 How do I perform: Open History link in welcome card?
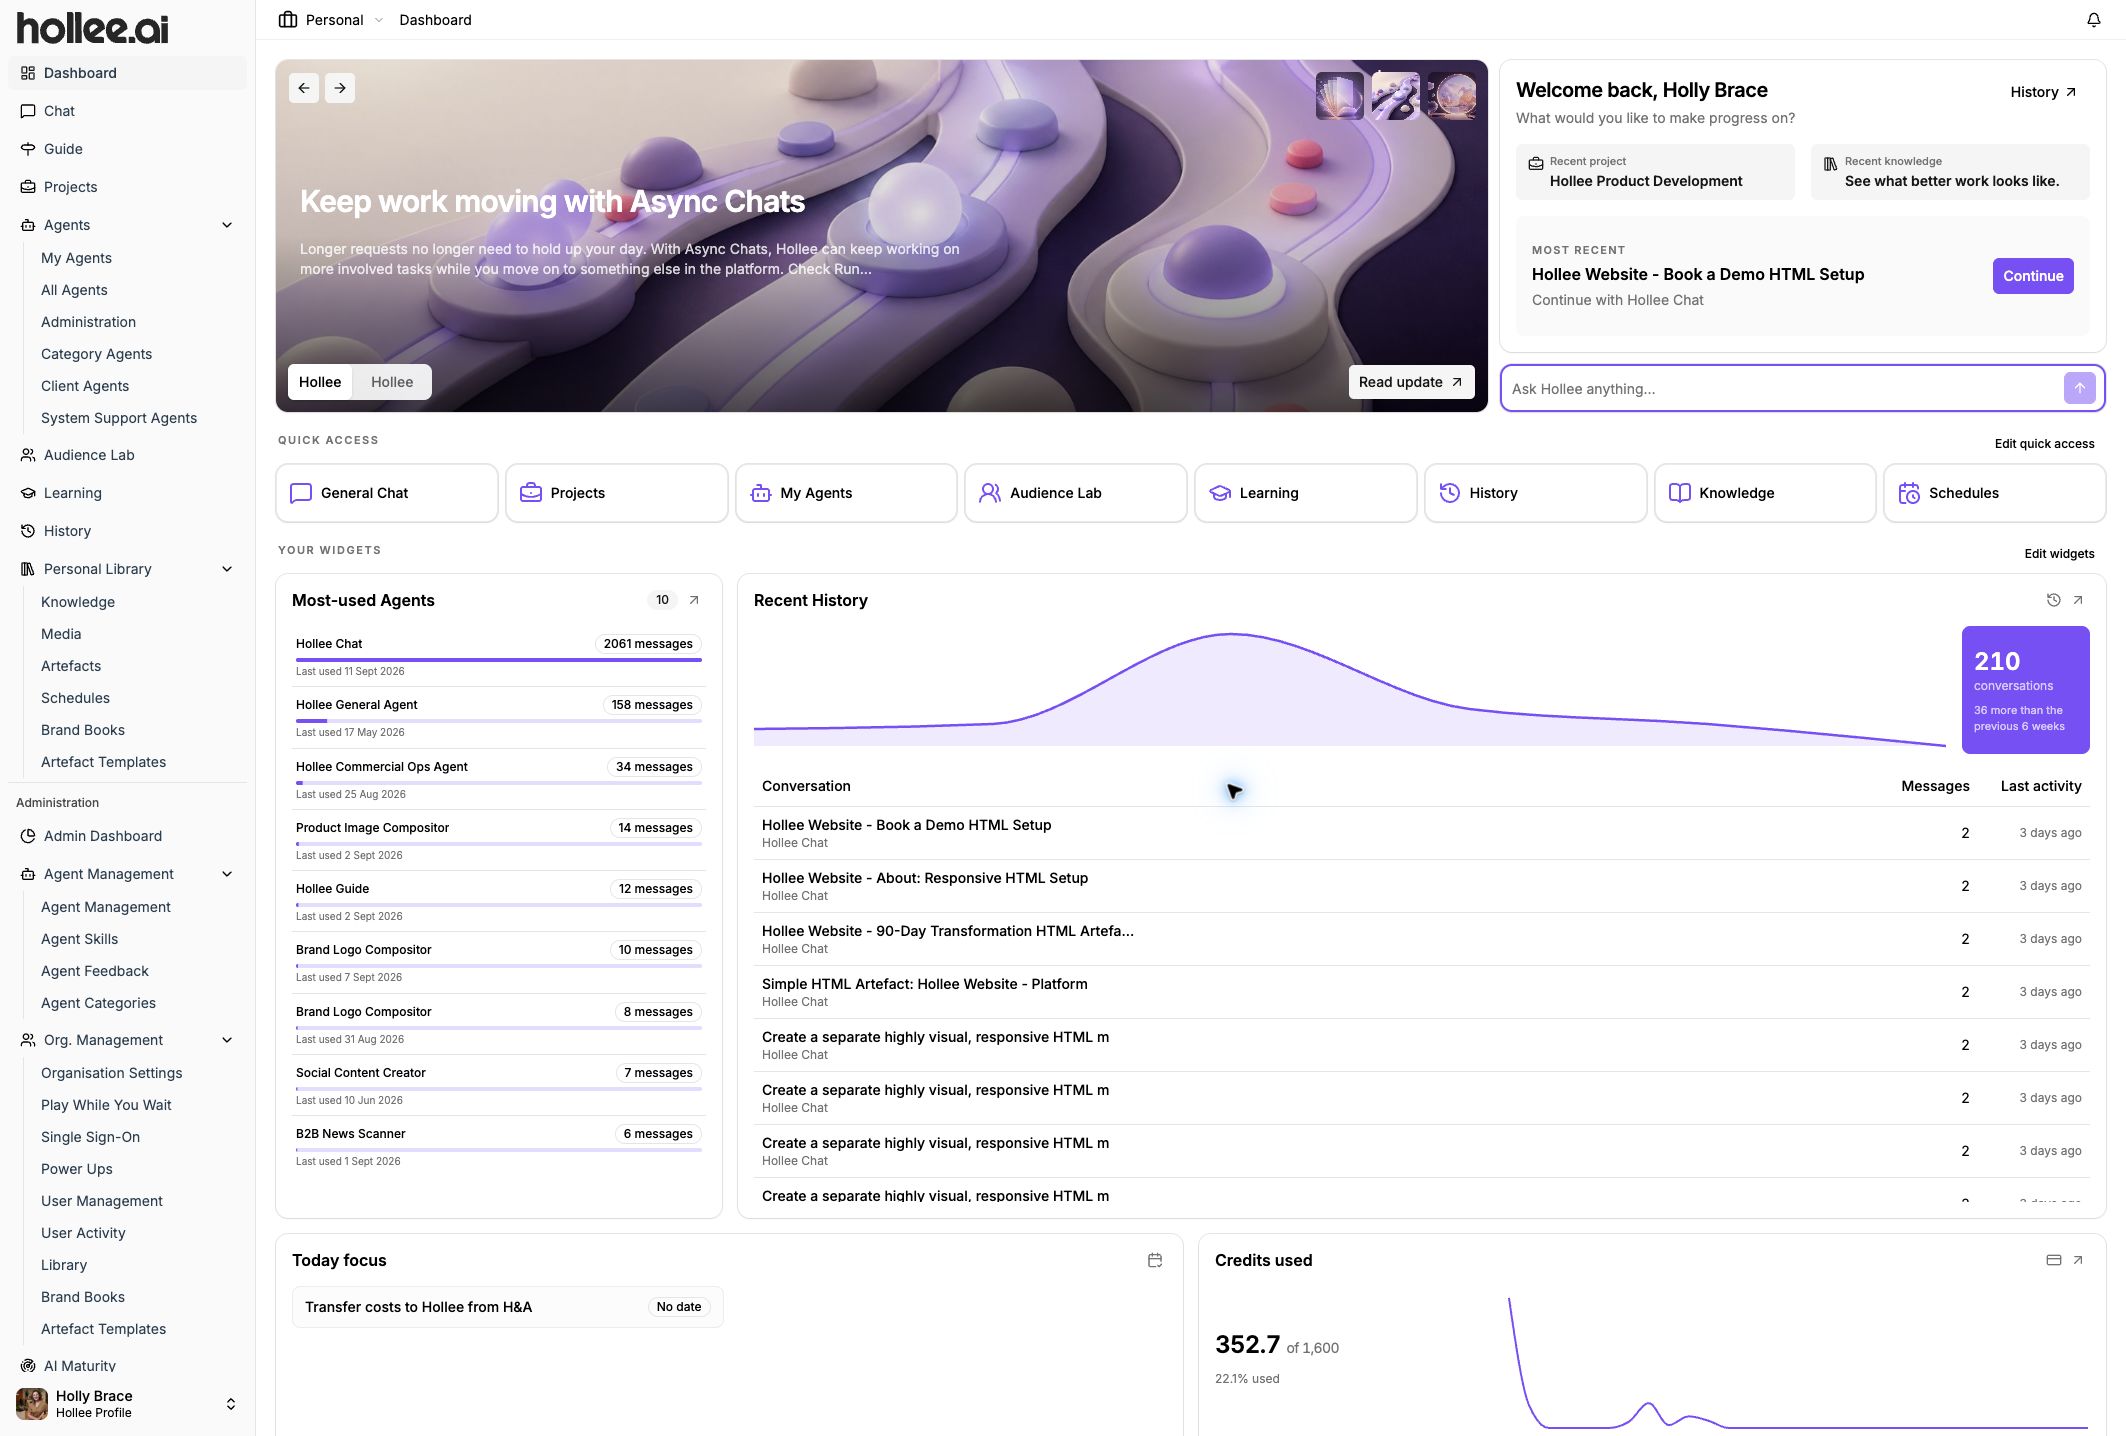click(2043, 92)
